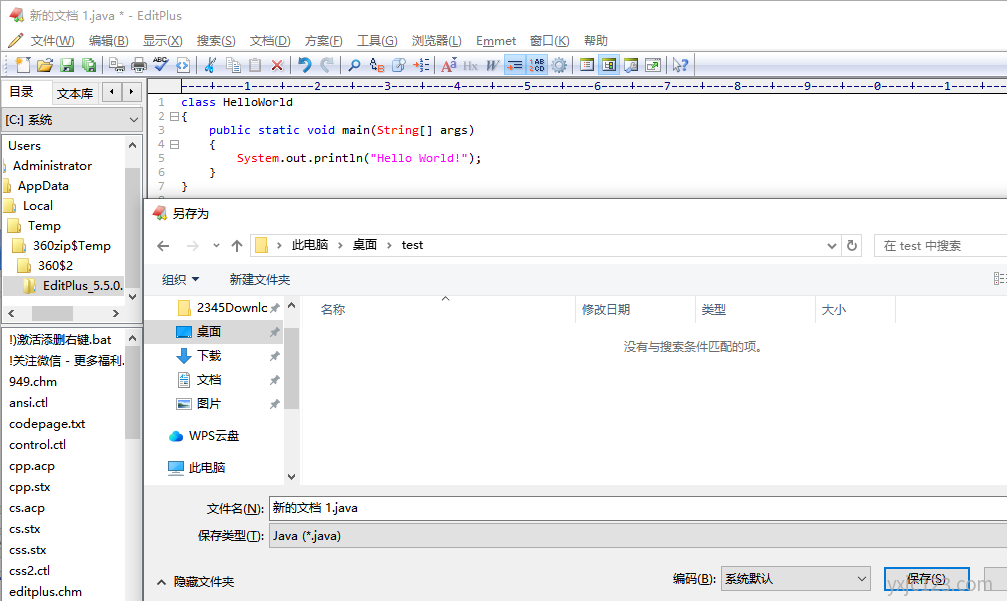Click the Find magnifier icon
Viewport: 1007px width, 601px height.
pos(354,65)
